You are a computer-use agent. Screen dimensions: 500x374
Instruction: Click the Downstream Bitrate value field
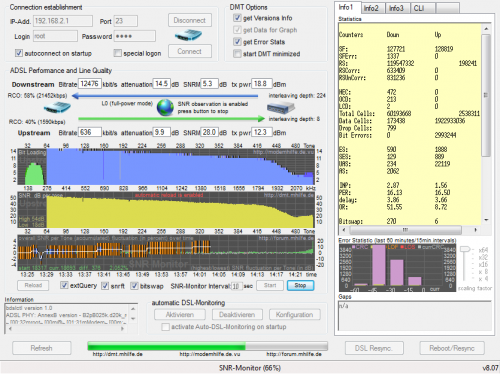pyautogui.click(x=90, y=84)
